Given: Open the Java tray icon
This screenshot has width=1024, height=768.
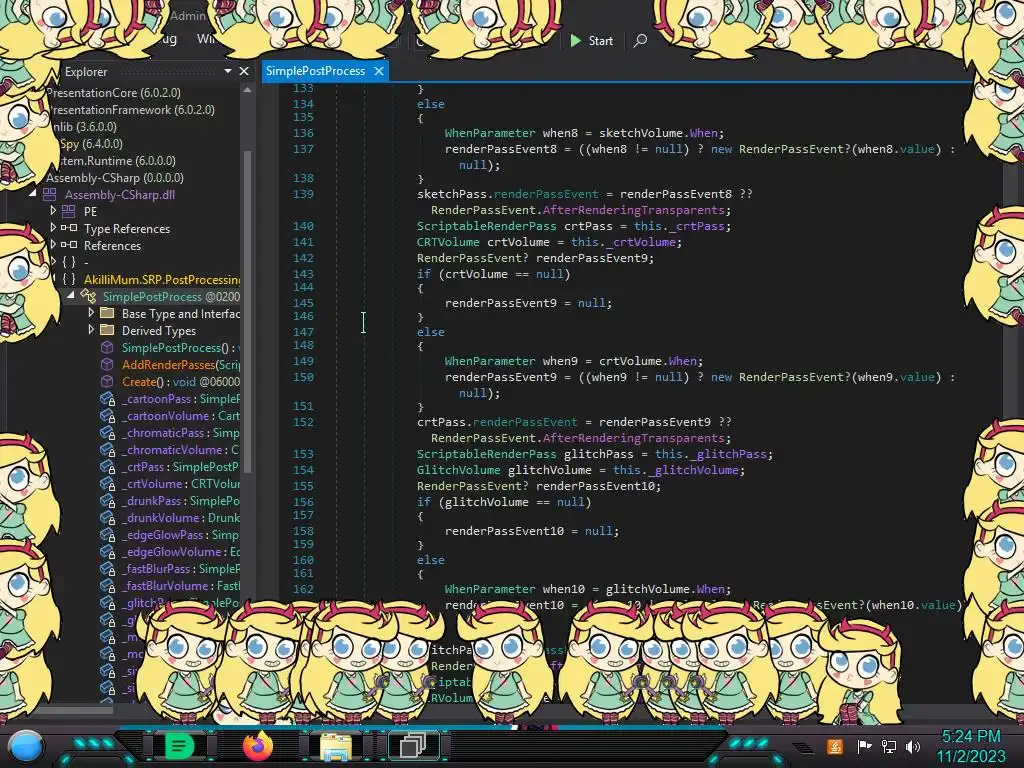Looking at the screenshot, I should (x=835, y=746).
